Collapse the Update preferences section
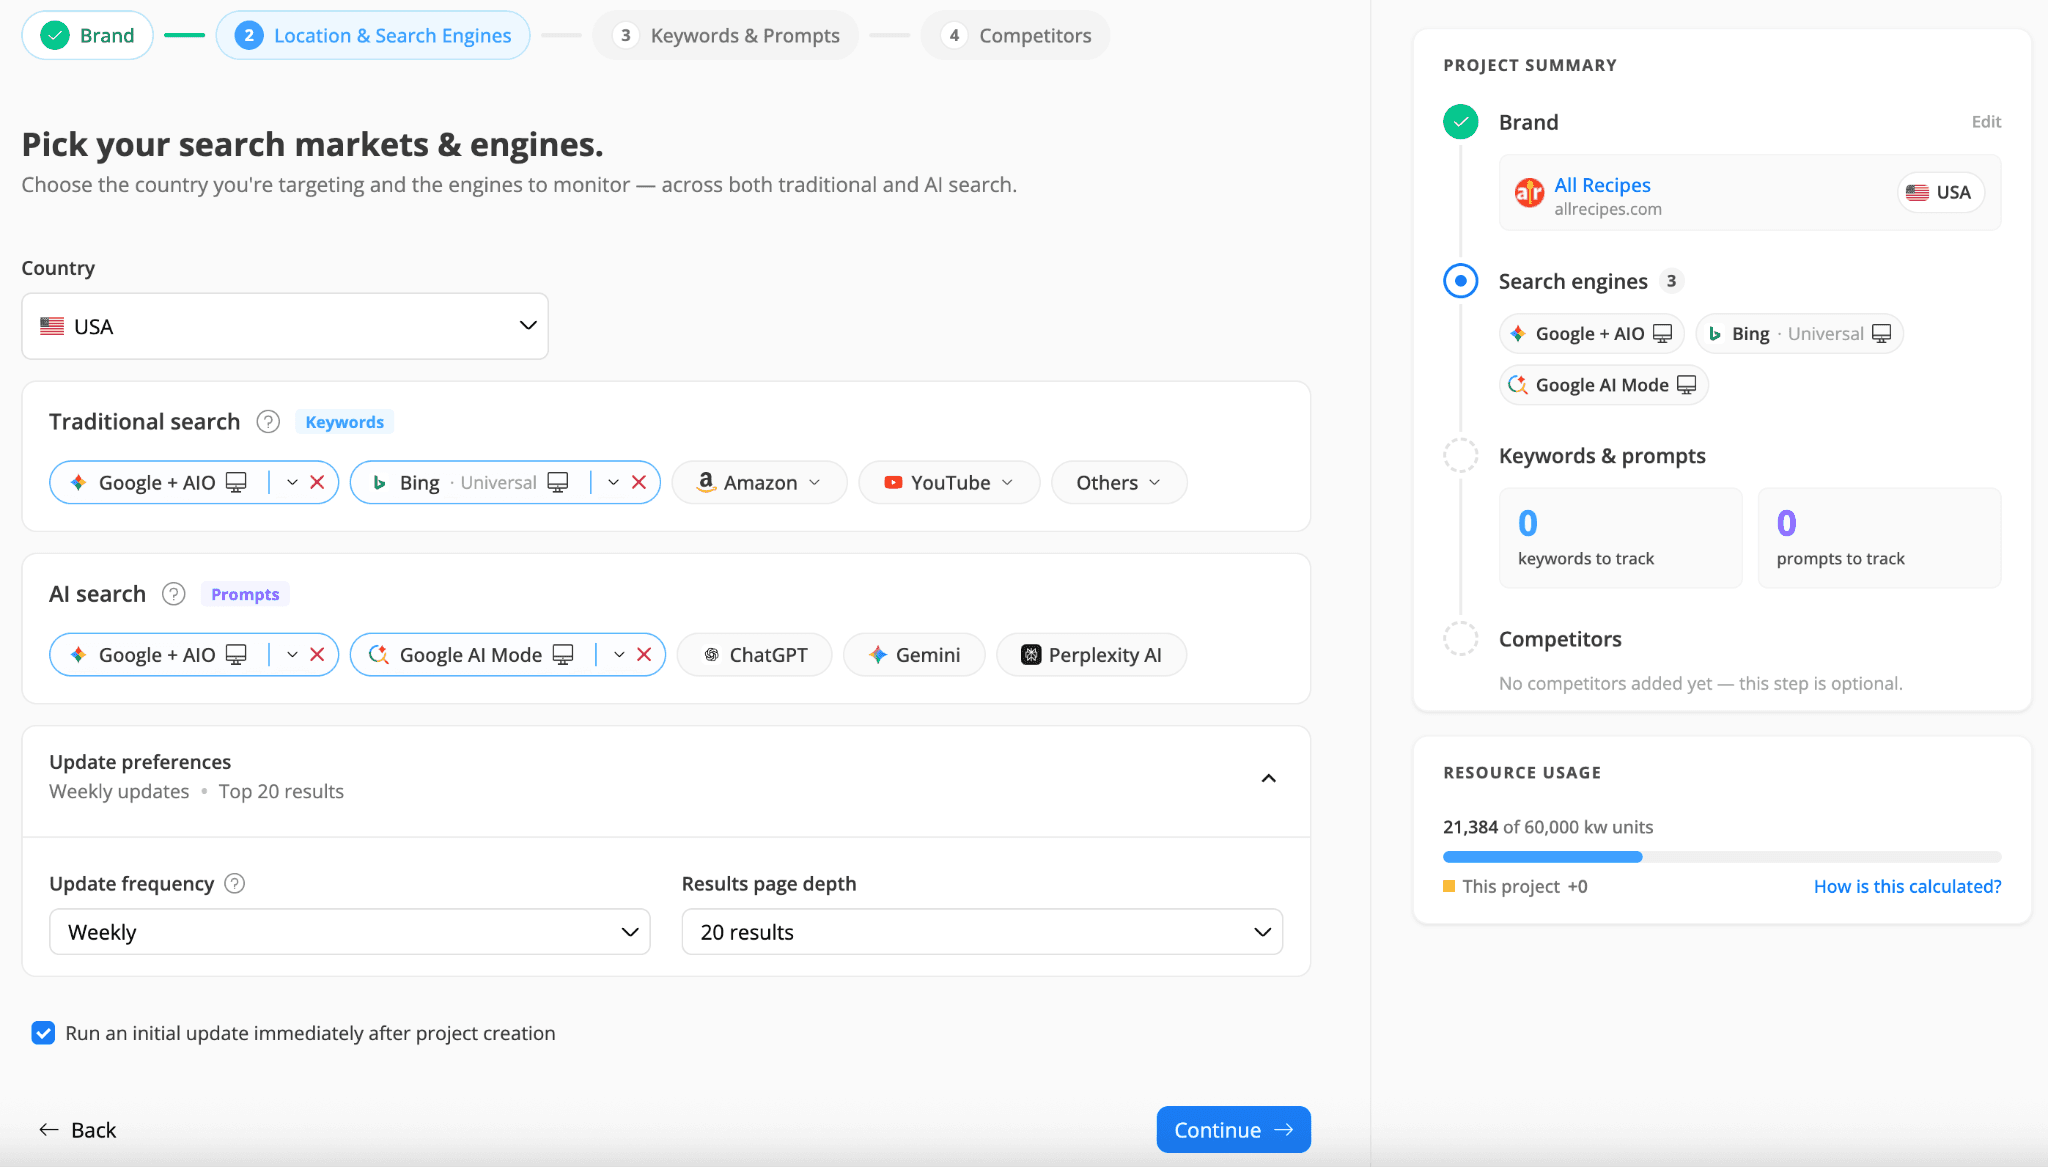Screen dimensions: 2048x1167 [x=1269, y=778]
